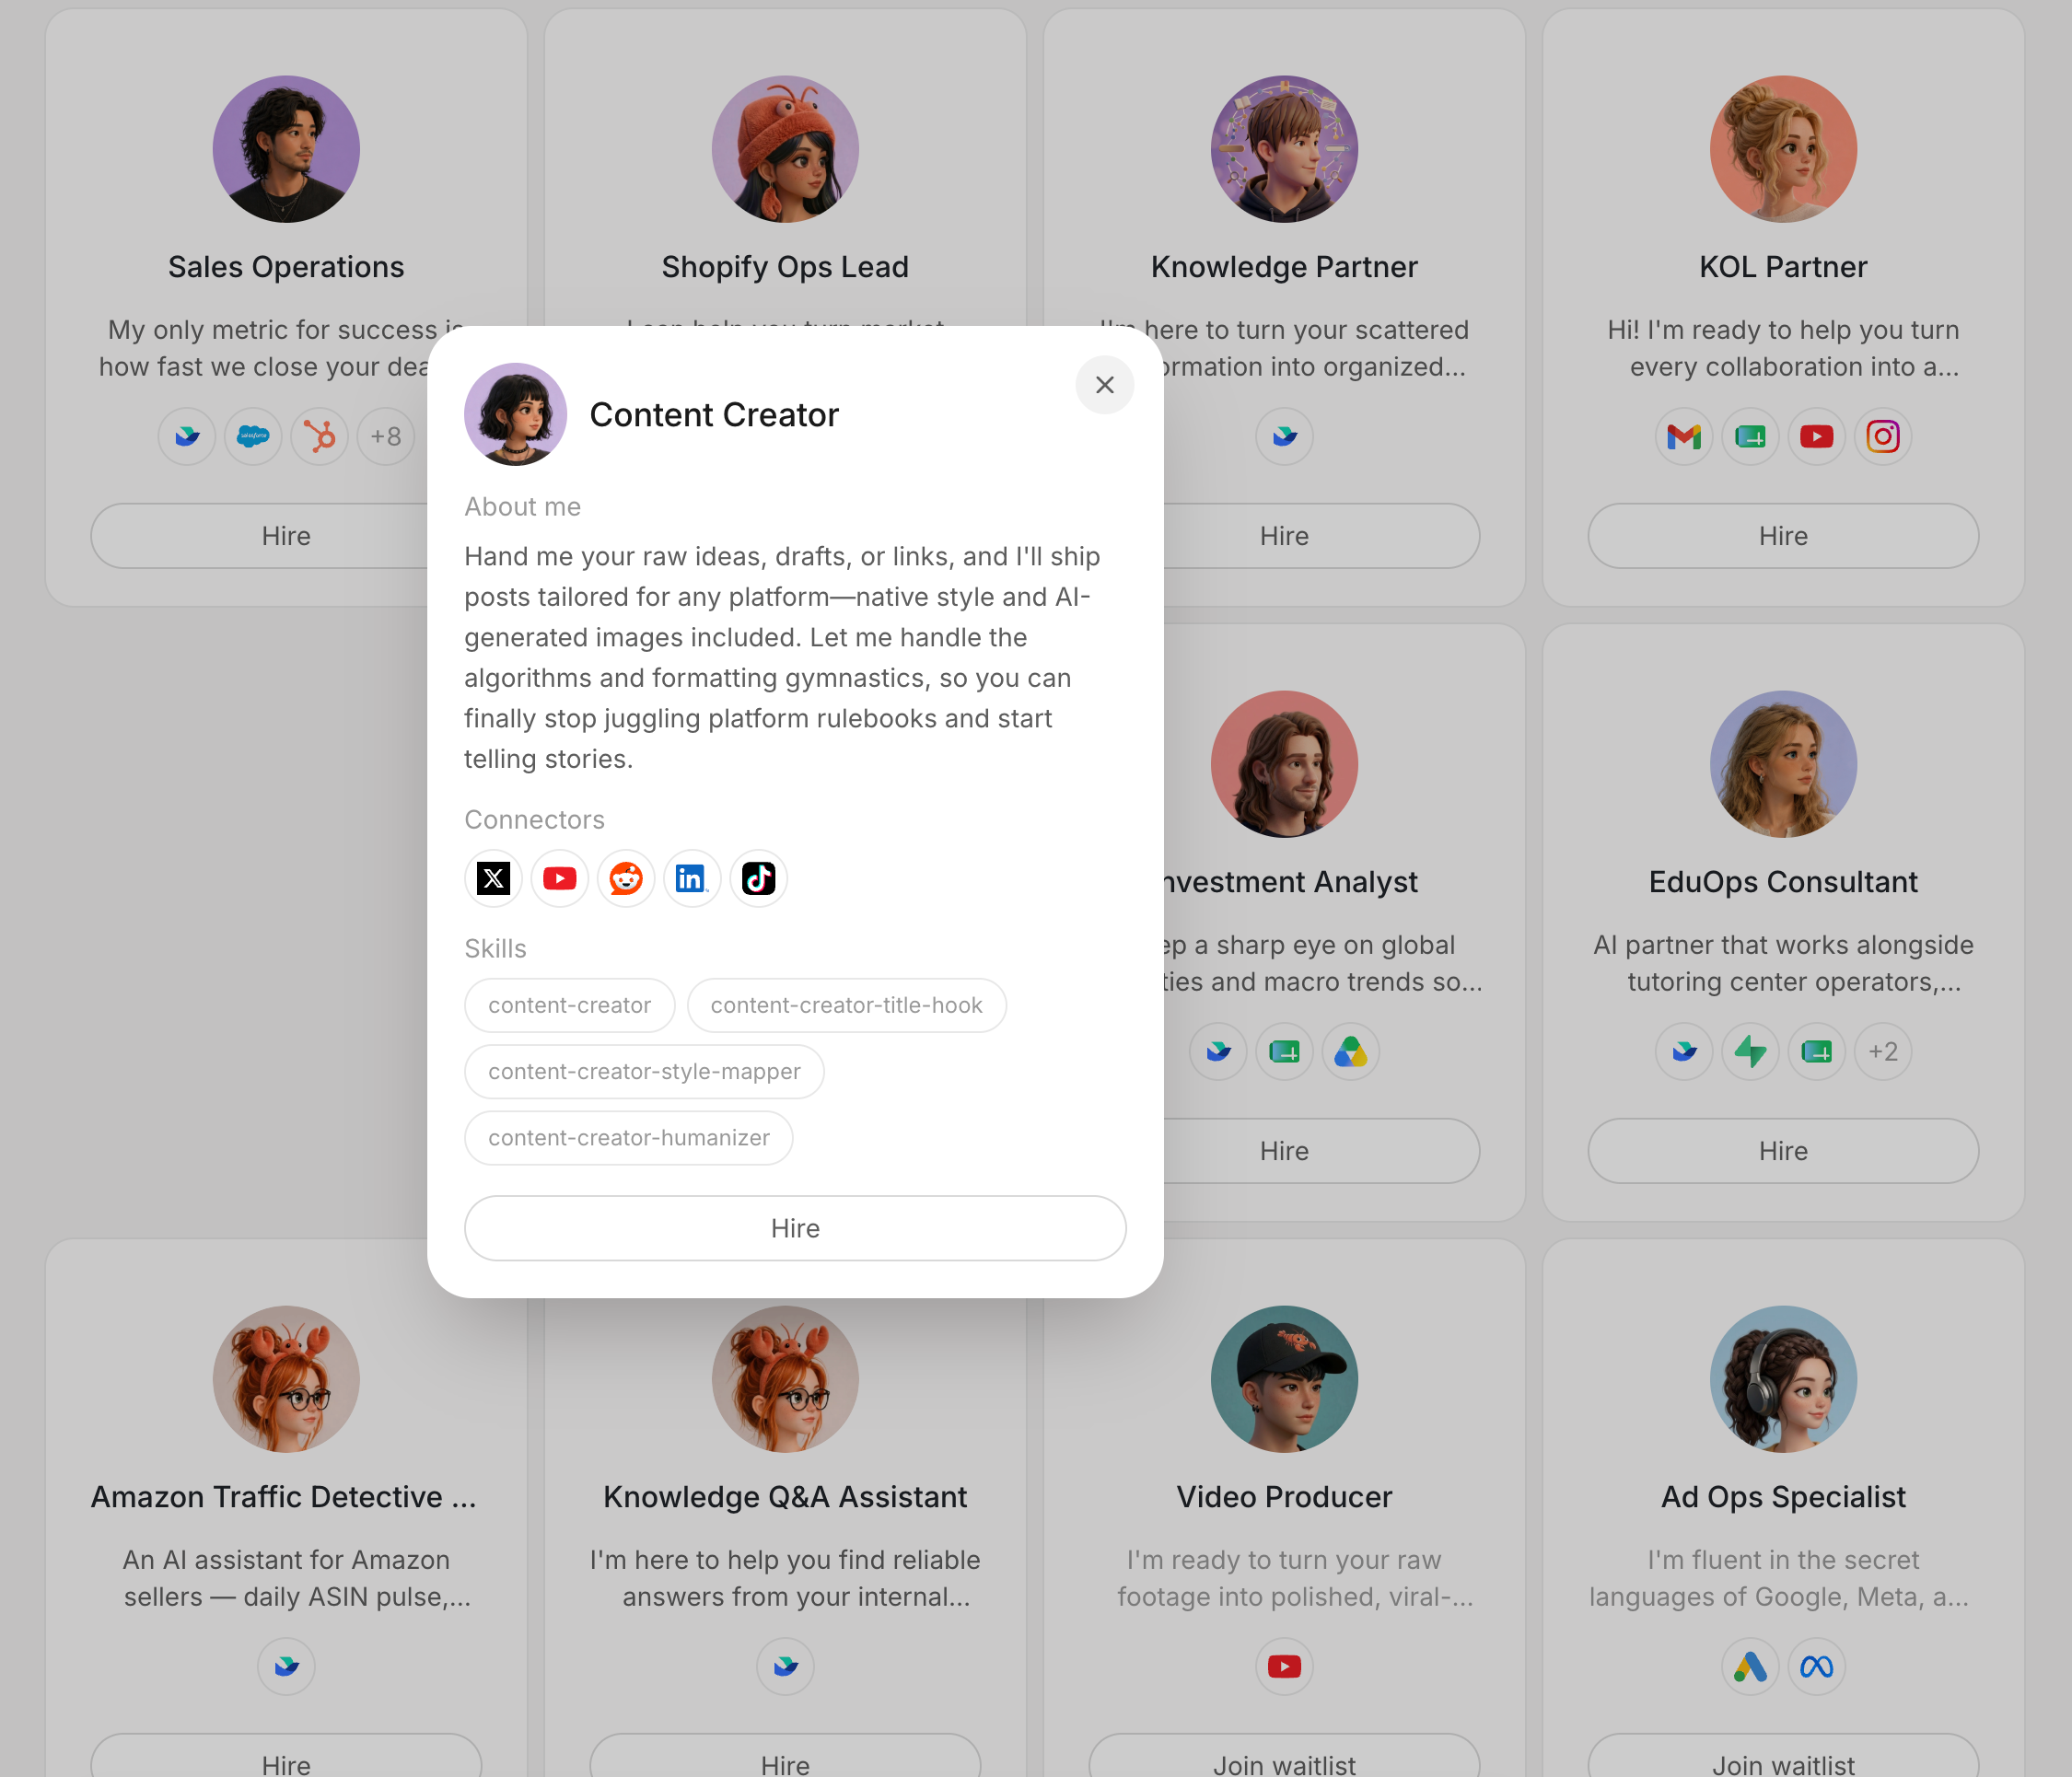
Task: Click the blue bird icon on Investment Analyst card
Action: 1218,1052
